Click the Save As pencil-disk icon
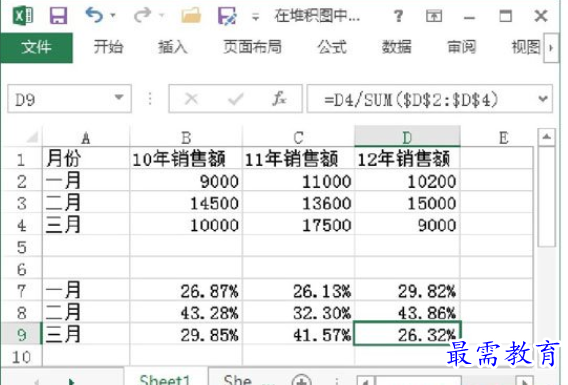This screenshot has height=385, width=568. (227, 16)
